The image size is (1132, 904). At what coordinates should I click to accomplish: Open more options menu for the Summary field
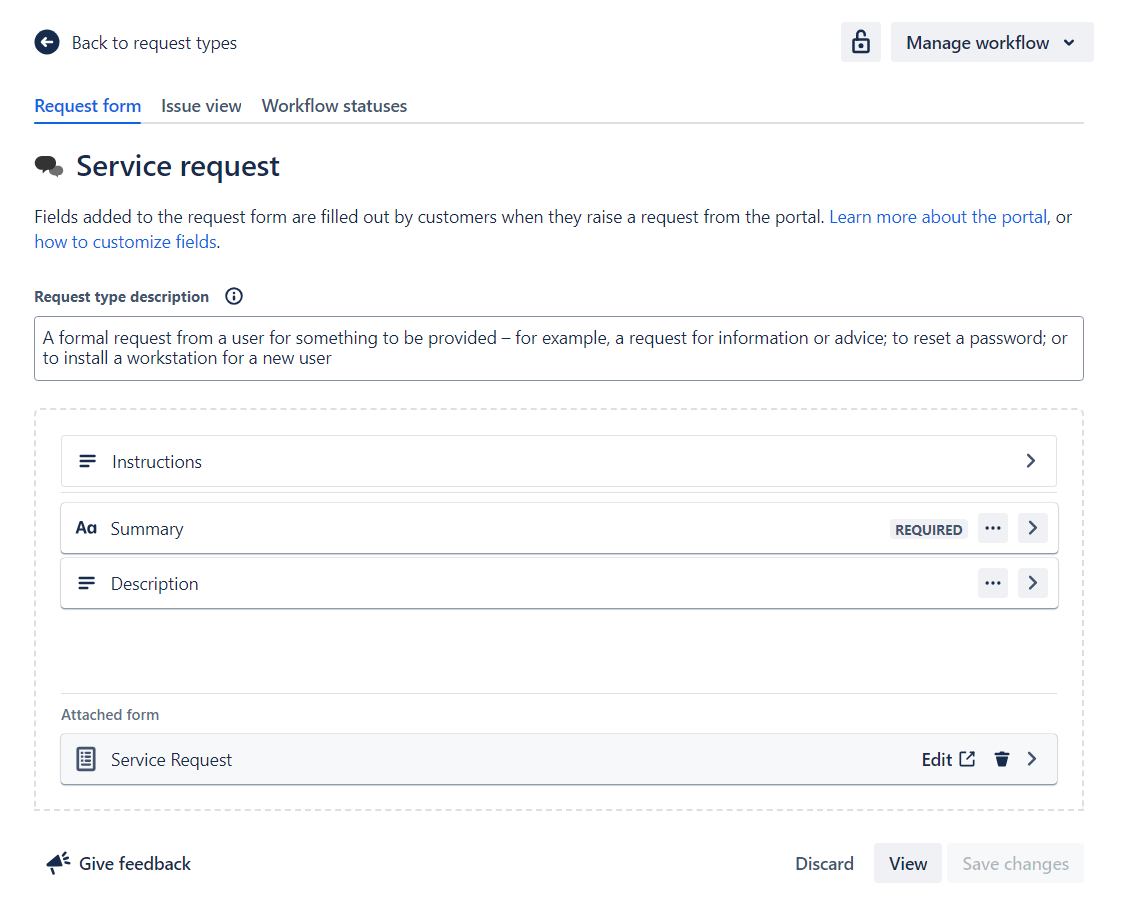click(992, 528)
